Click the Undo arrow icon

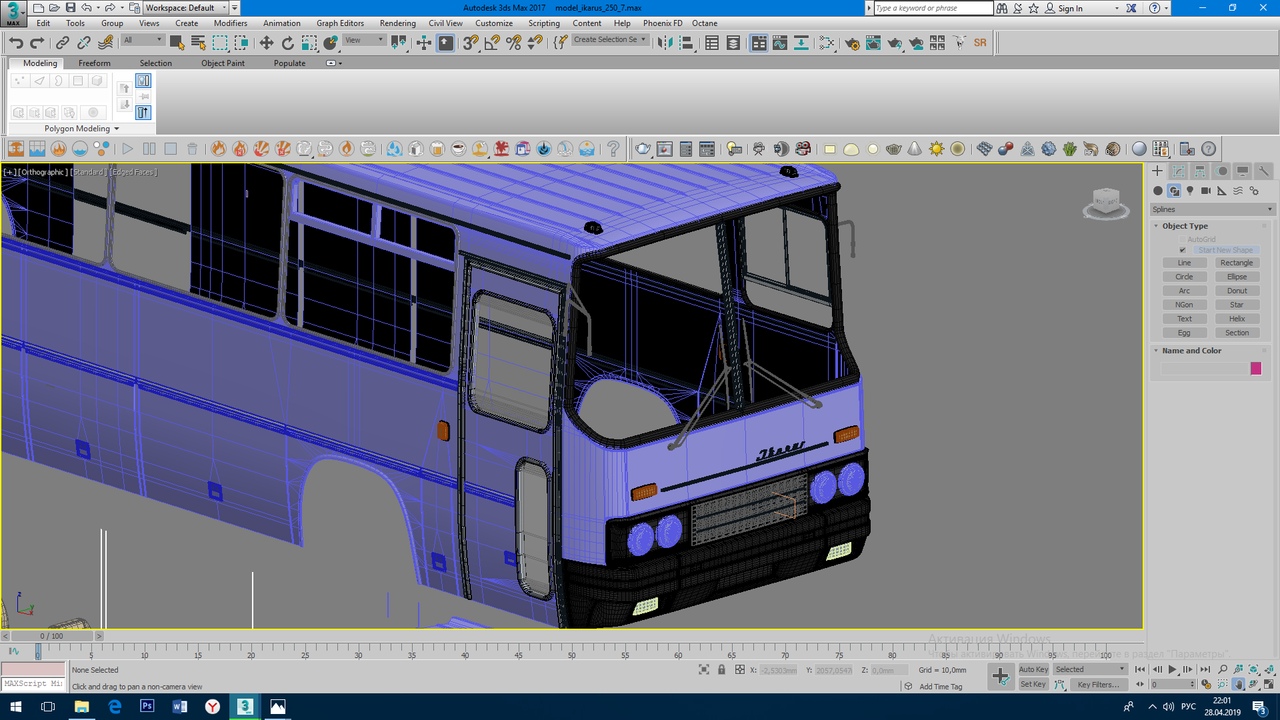click(x=16, y=43)
